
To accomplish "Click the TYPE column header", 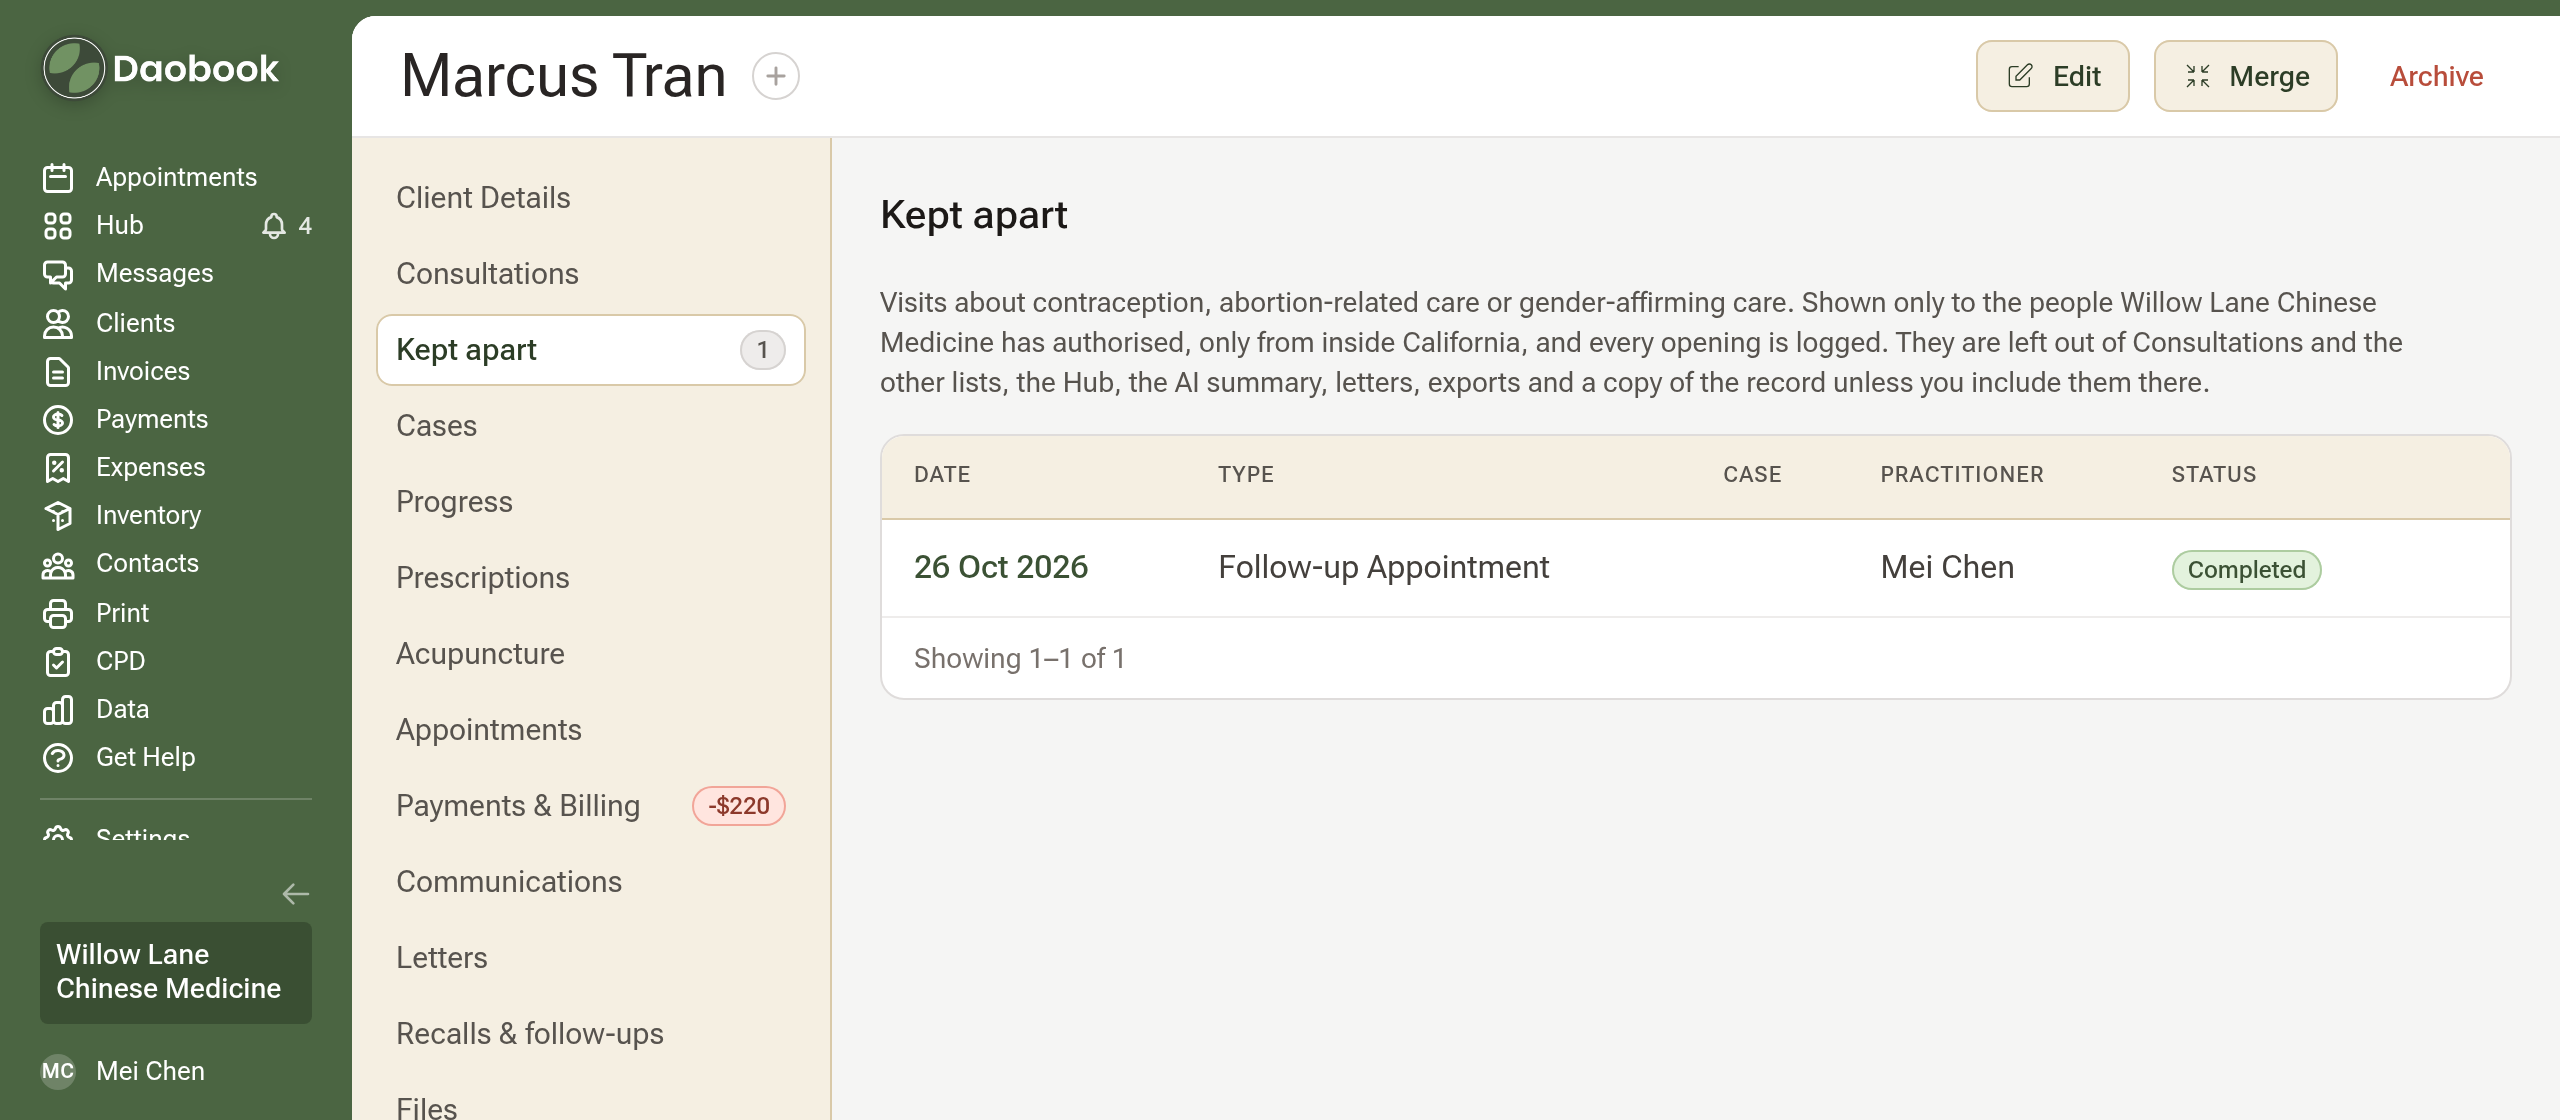I will (x=1245, y=475).
